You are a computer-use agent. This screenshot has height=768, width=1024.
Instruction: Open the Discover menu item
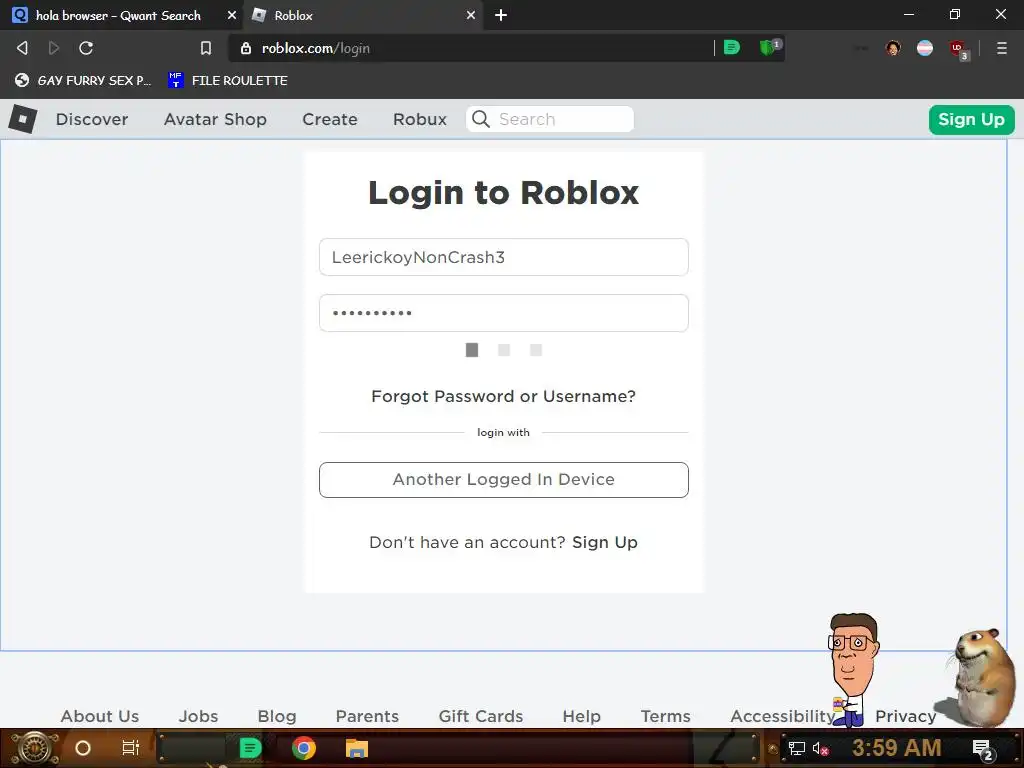[x=92, y=120]
